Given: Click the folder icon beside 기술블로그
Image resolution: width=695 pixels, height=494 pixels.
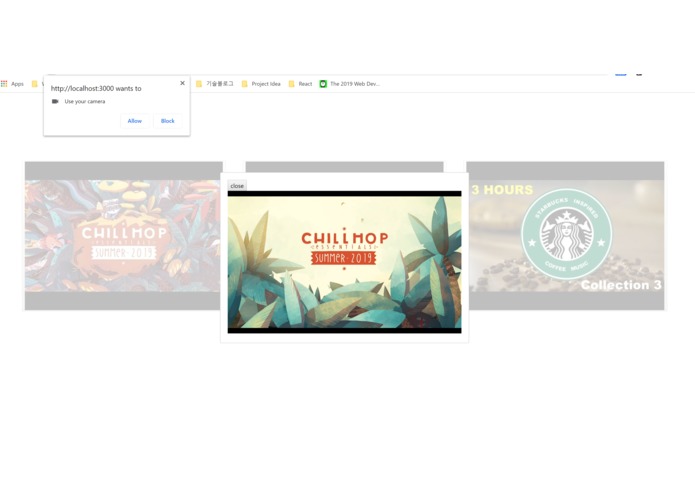Looking at the screenshot, I should (x=199, y=84).
